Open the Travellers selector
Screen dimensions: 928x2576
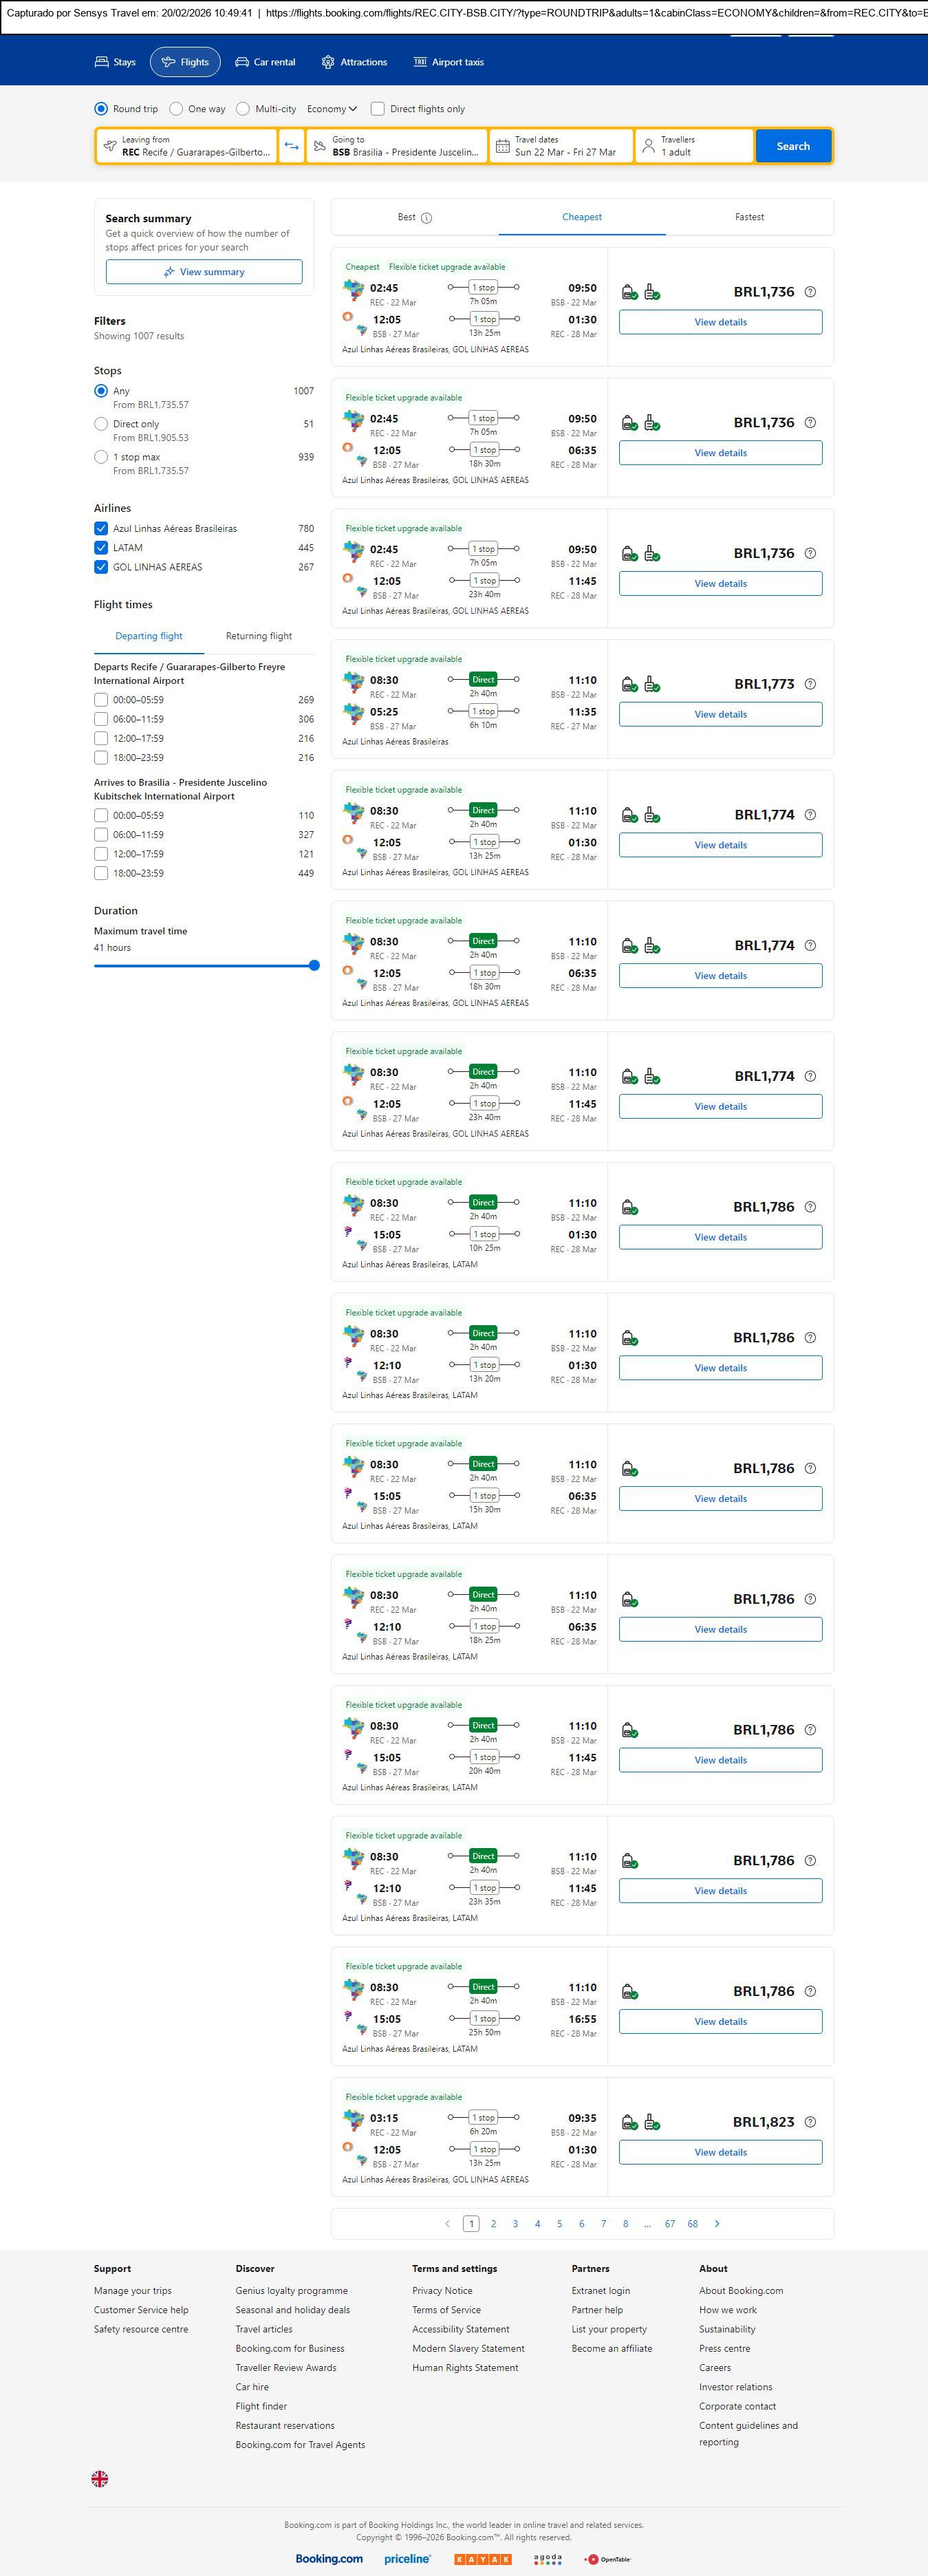click(695, 146)
